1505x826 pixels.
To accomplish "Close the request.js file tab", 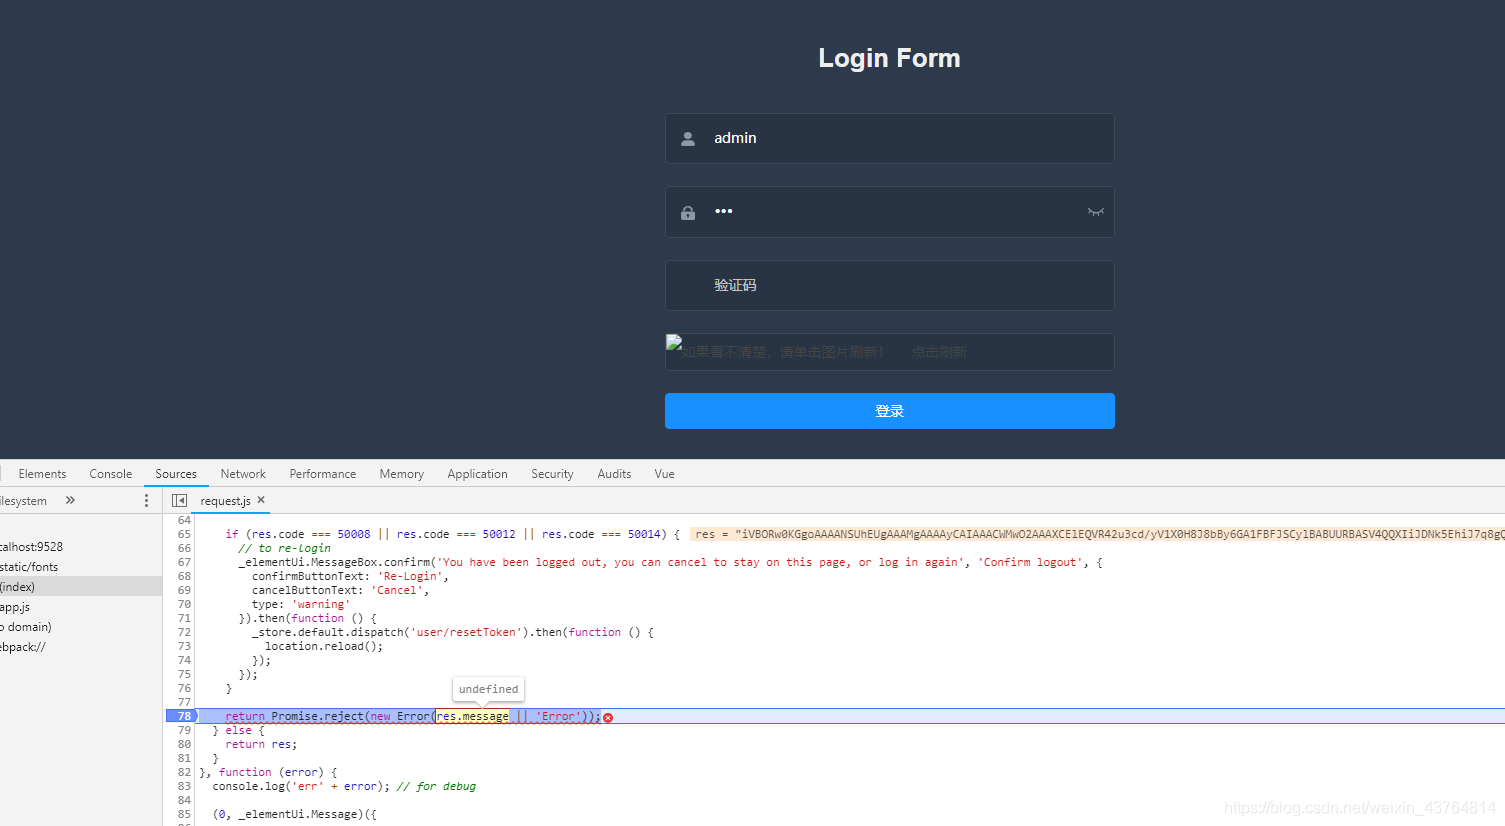I will click(x=261, y=500).
